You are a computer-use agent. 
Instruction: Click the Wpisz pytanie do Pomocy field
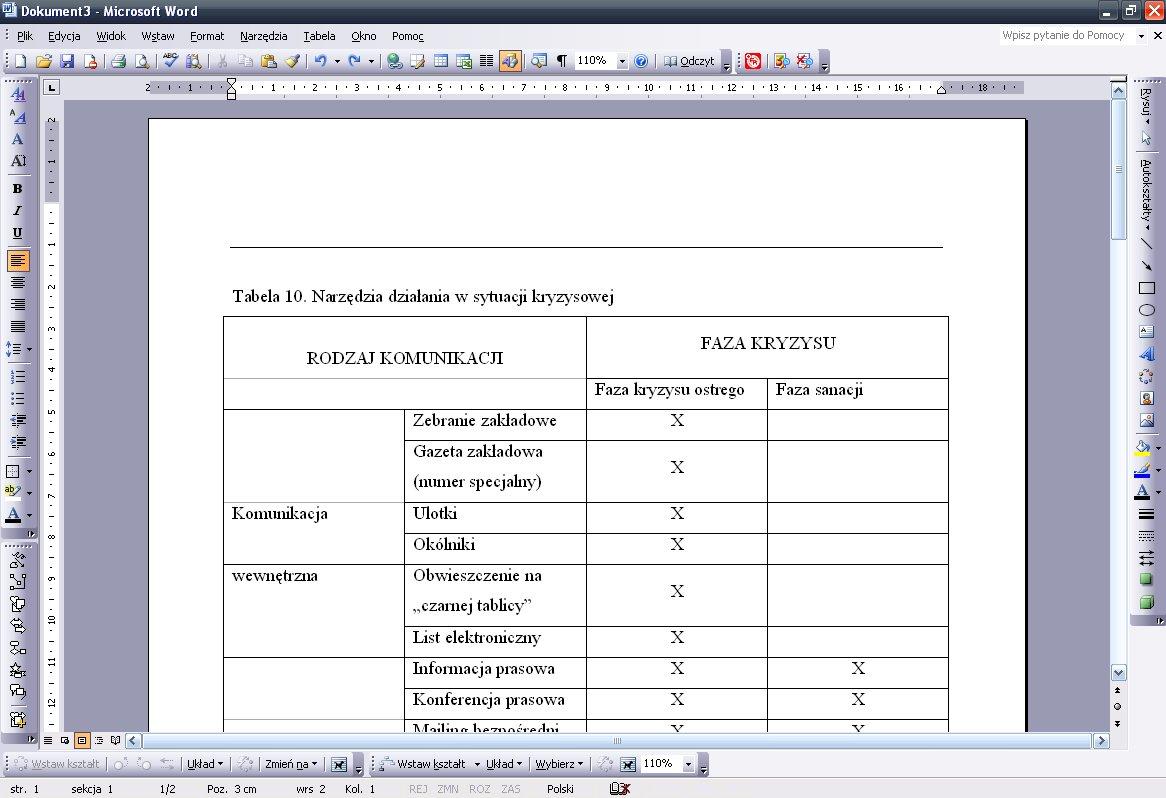point(1063,35)
